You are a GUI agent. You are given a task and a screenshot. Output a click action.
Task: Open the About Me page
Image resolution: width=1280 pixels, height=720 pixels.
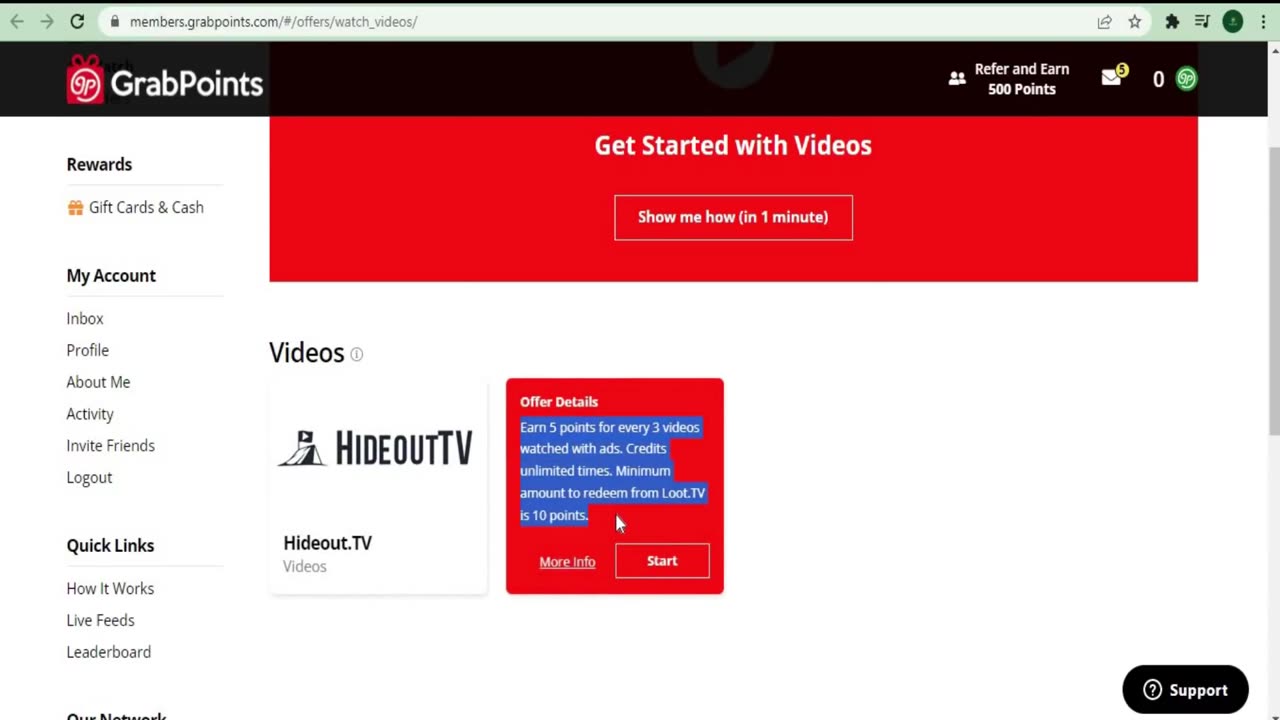point(98,382)
